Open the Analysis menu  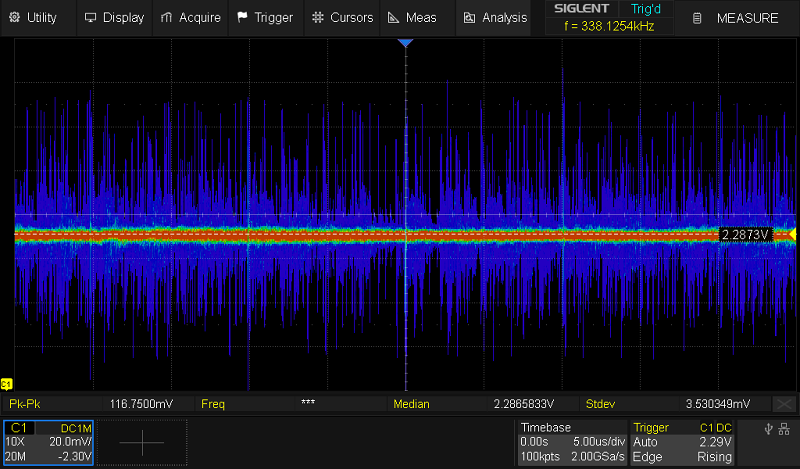[x=495, y=17]
